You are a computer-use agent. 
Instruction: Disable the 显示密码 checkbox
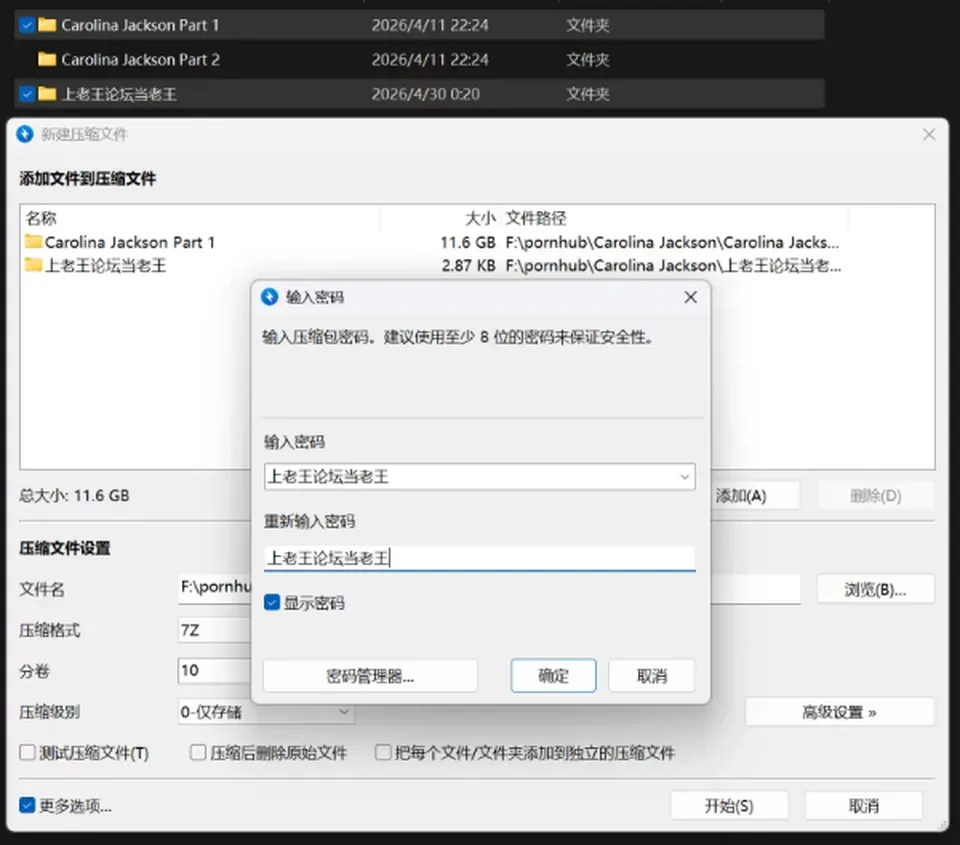(272, 603)
